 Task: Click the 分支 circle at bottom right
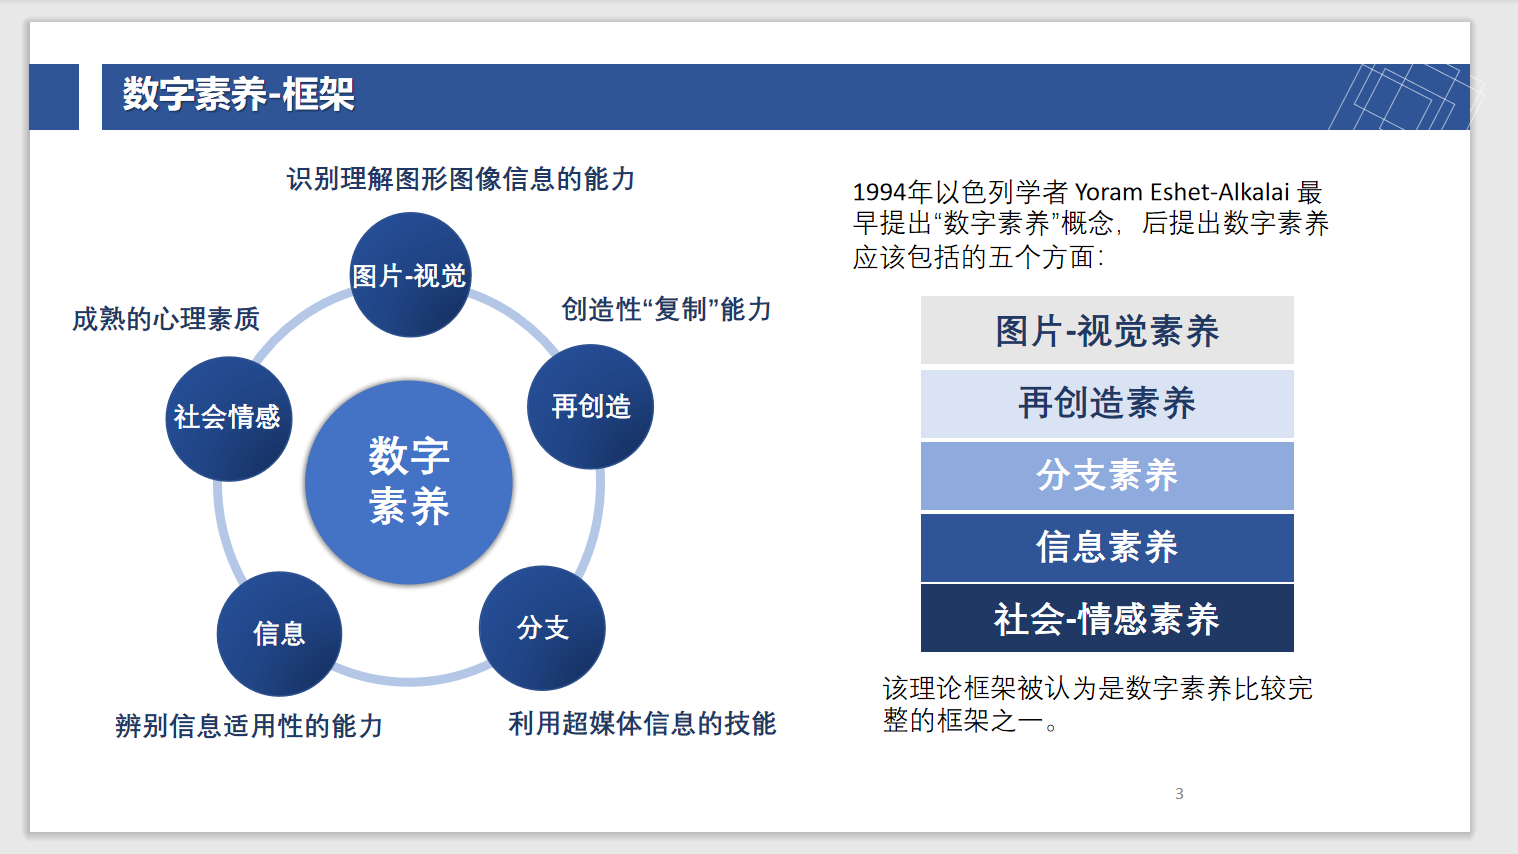(543, 628)
